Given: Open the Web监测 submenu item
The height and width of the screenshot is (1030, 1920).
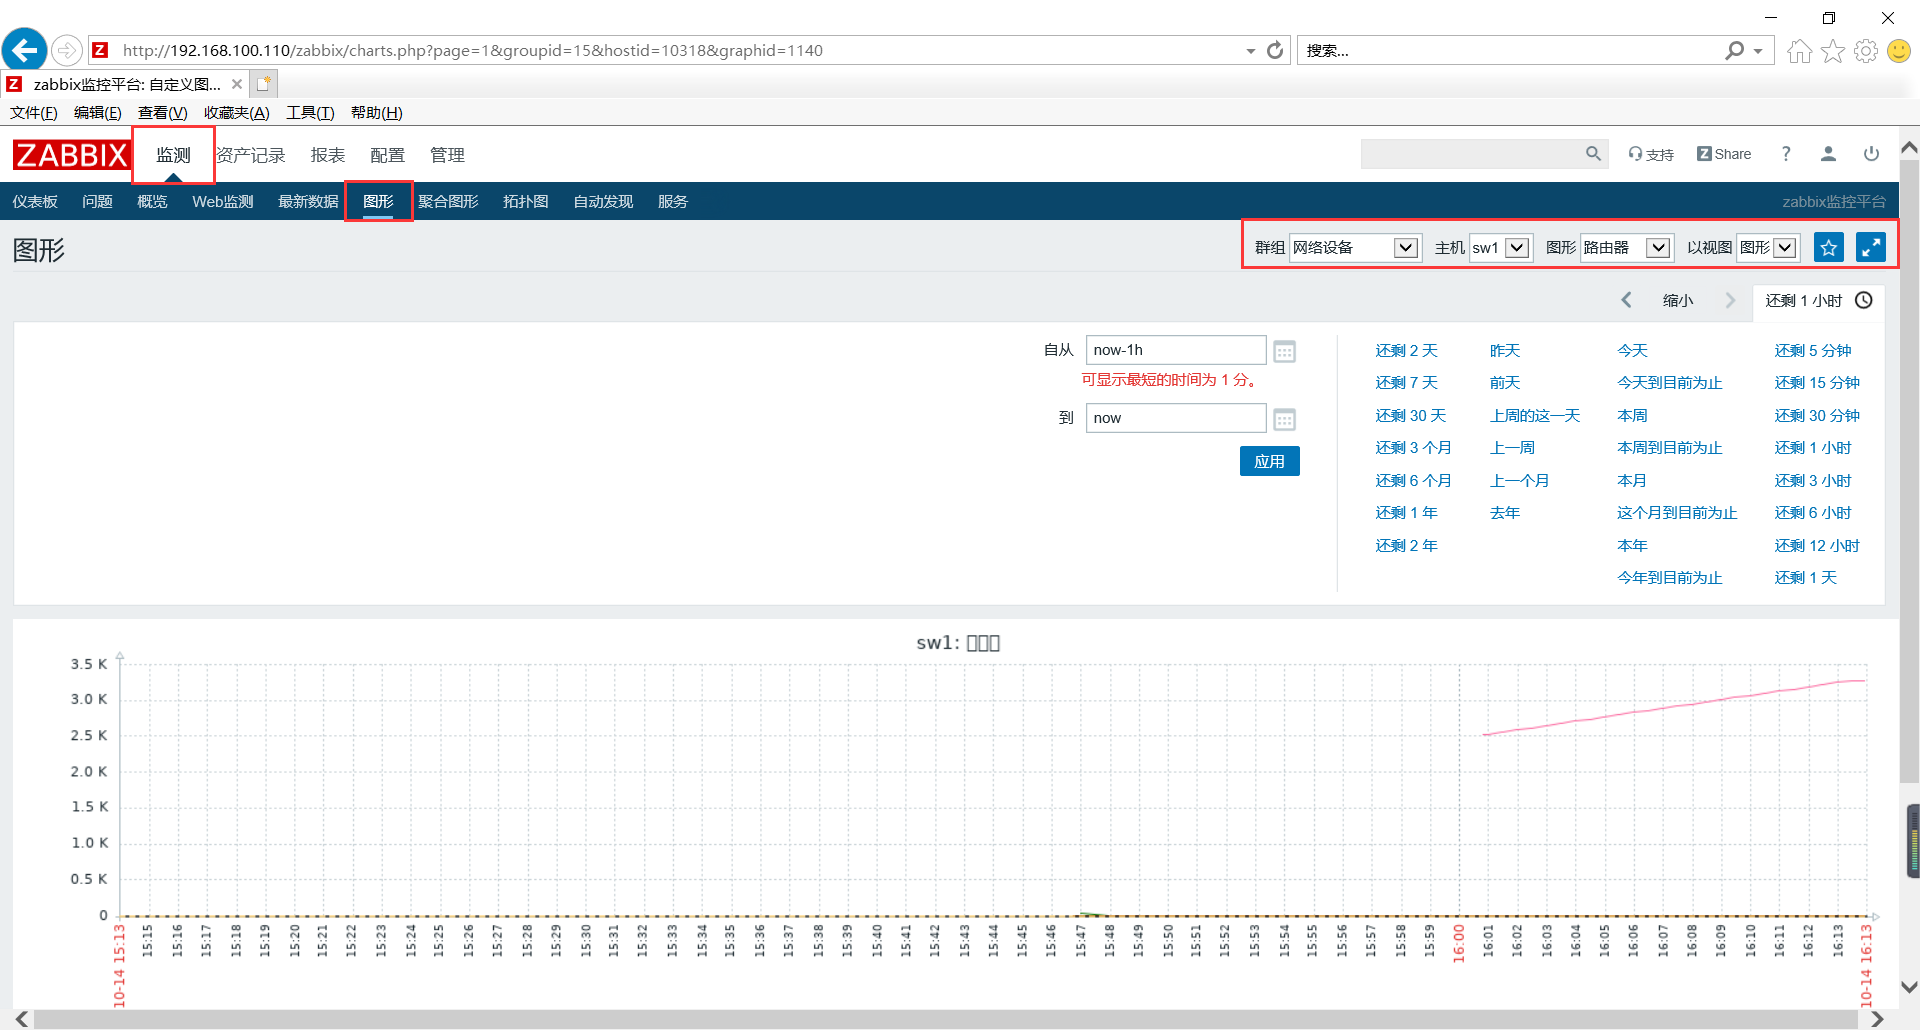Looking at the screenshot, I should click(223, 201).
